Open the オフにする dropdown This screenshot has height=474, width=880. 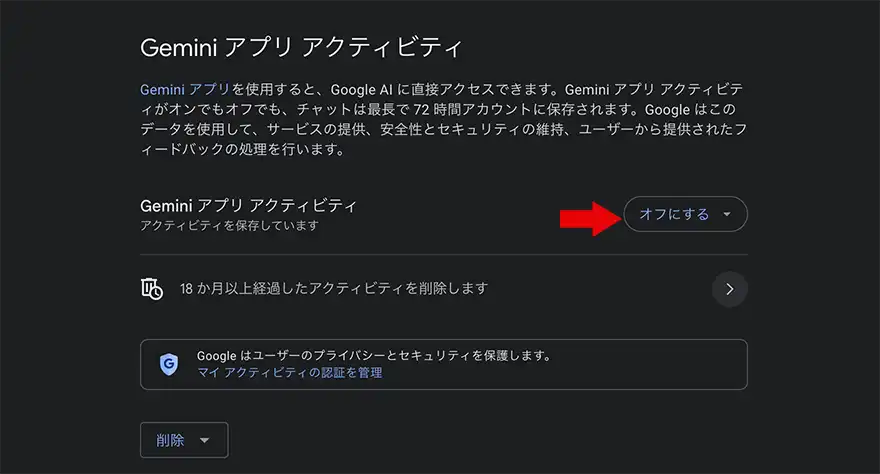(685, 214)
